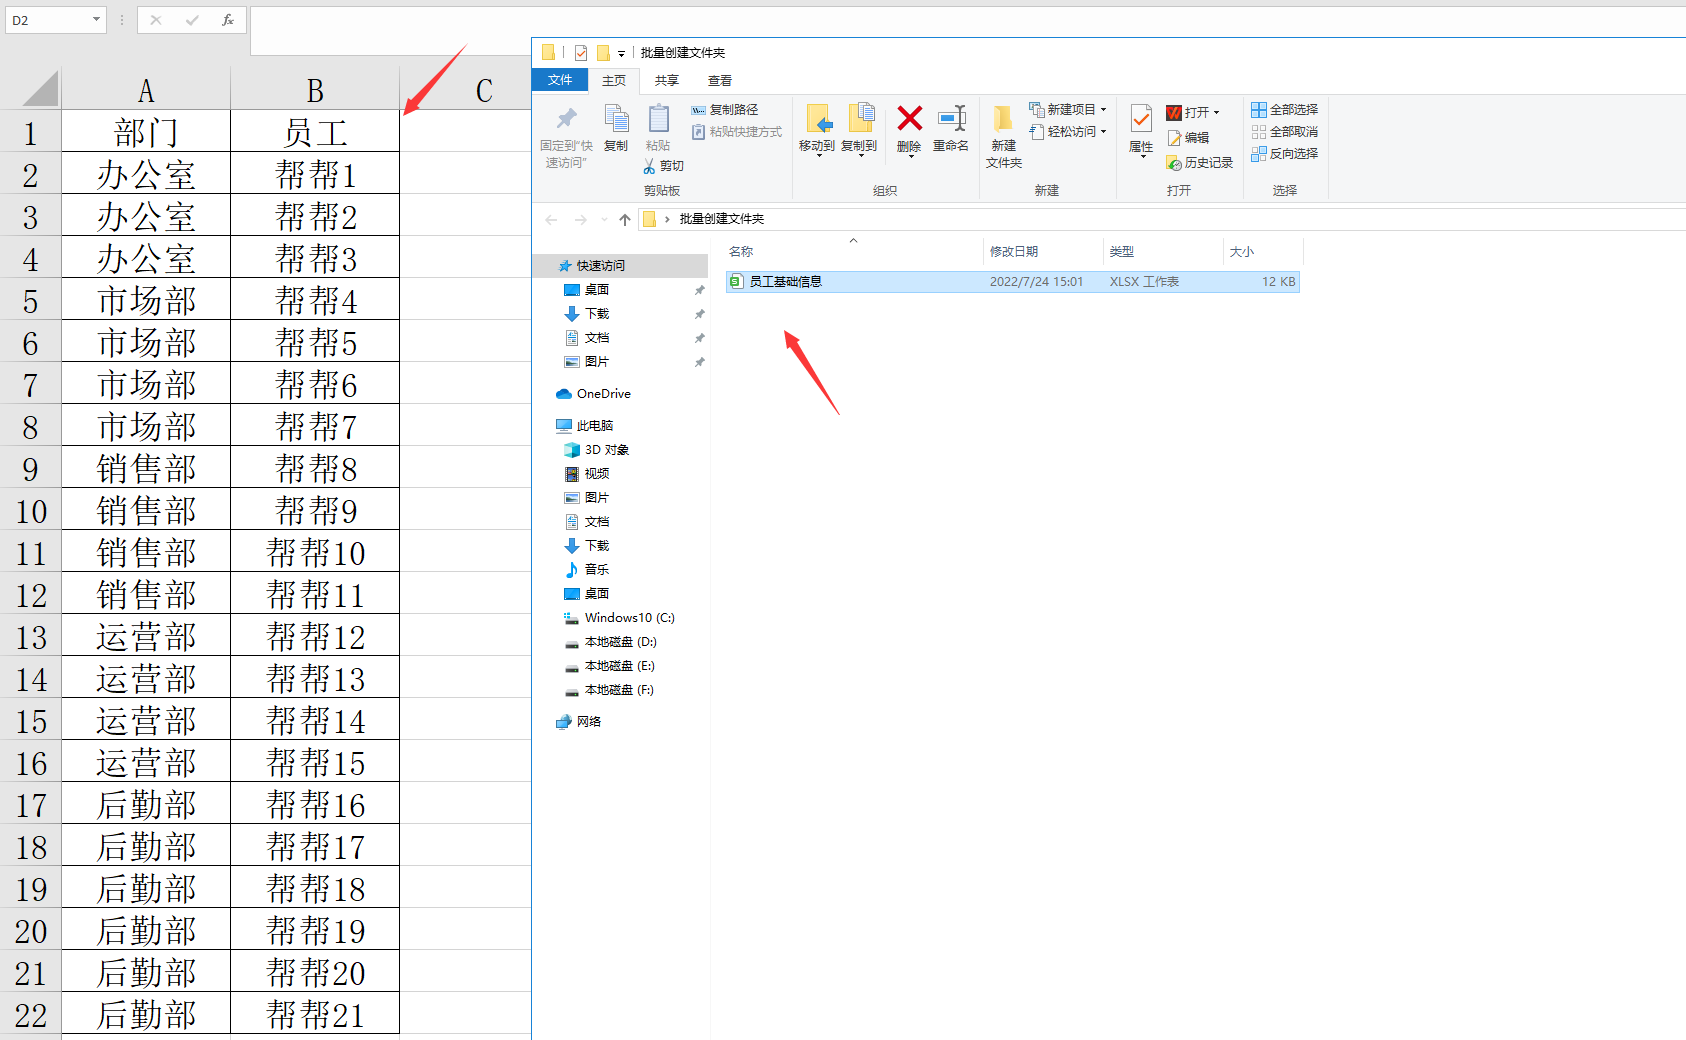Click the Excel select-all corner triangle
The width and height of the screenshot is (1686, 1040).
[40, 88]
